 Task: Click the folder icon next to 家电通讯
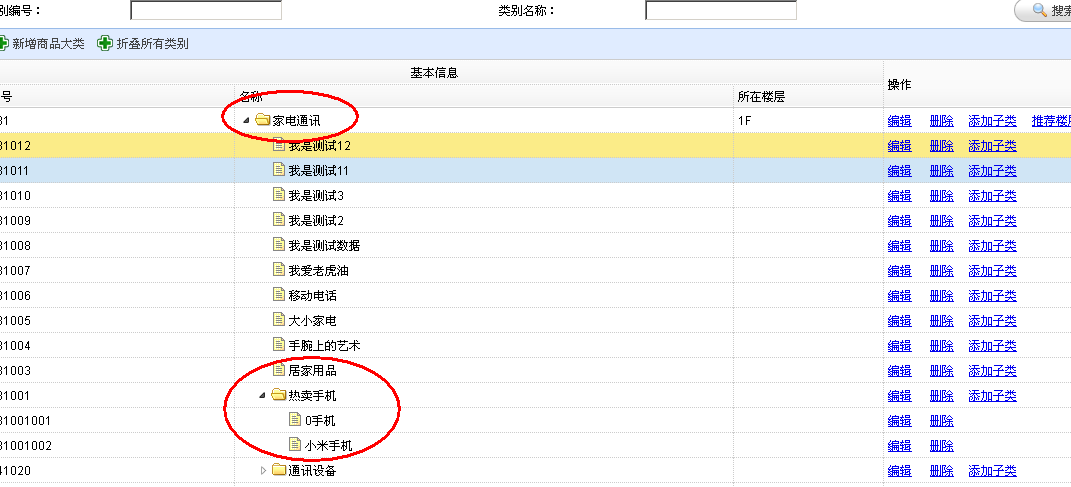262,121
